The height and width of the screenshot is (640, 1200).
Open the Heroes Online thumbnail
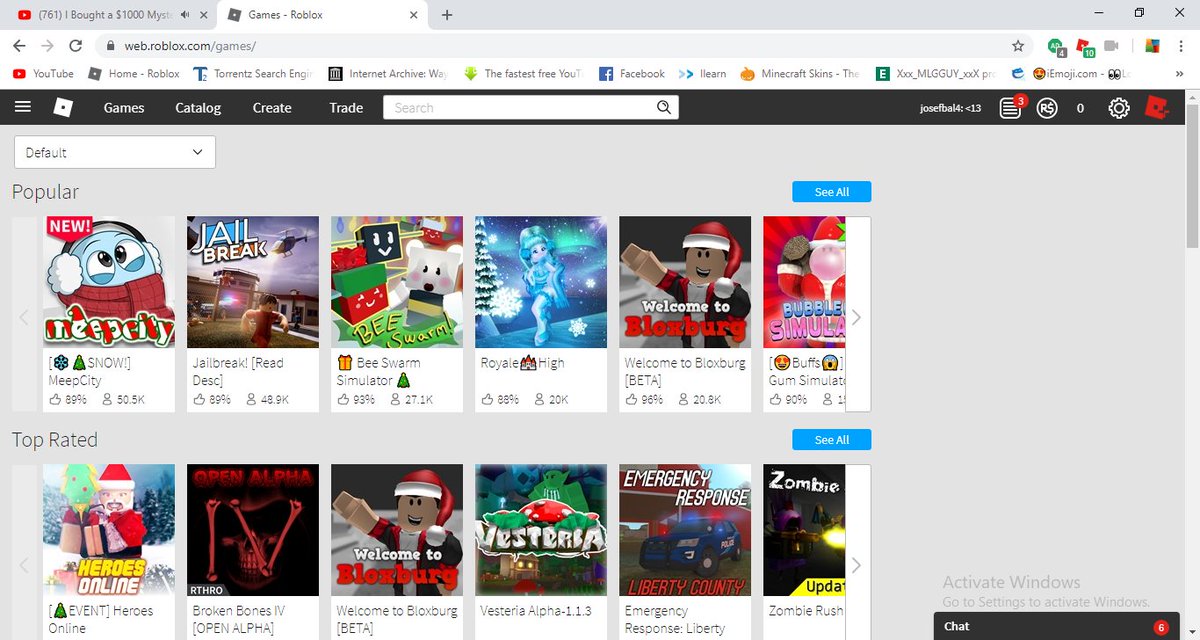click(x=109, y=530)
